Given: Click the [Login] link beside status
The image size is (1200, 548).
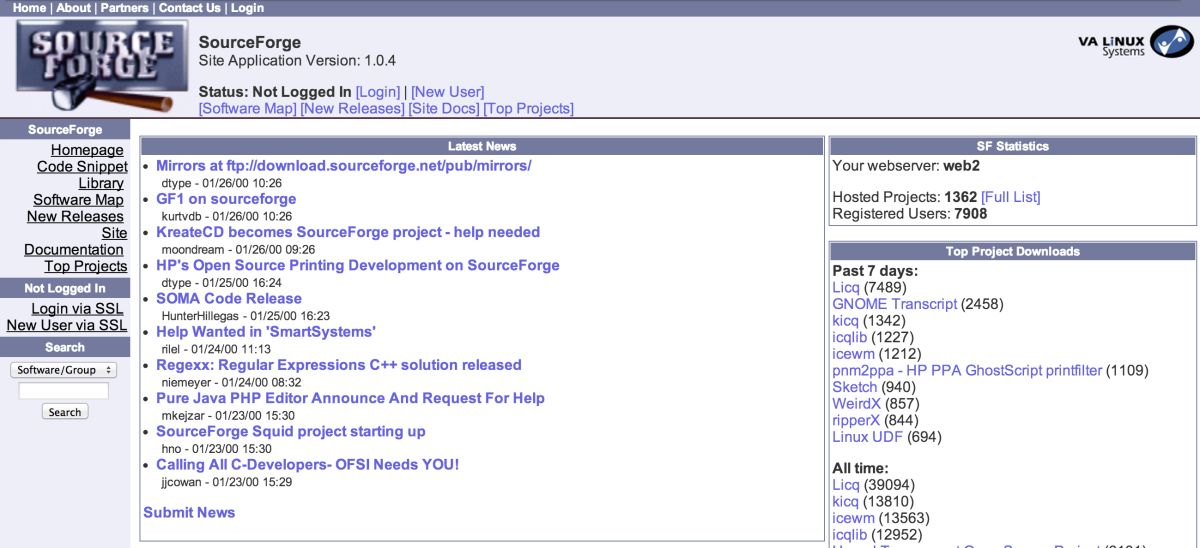Looking at the screenshot, I should click(x=378, y=92).
